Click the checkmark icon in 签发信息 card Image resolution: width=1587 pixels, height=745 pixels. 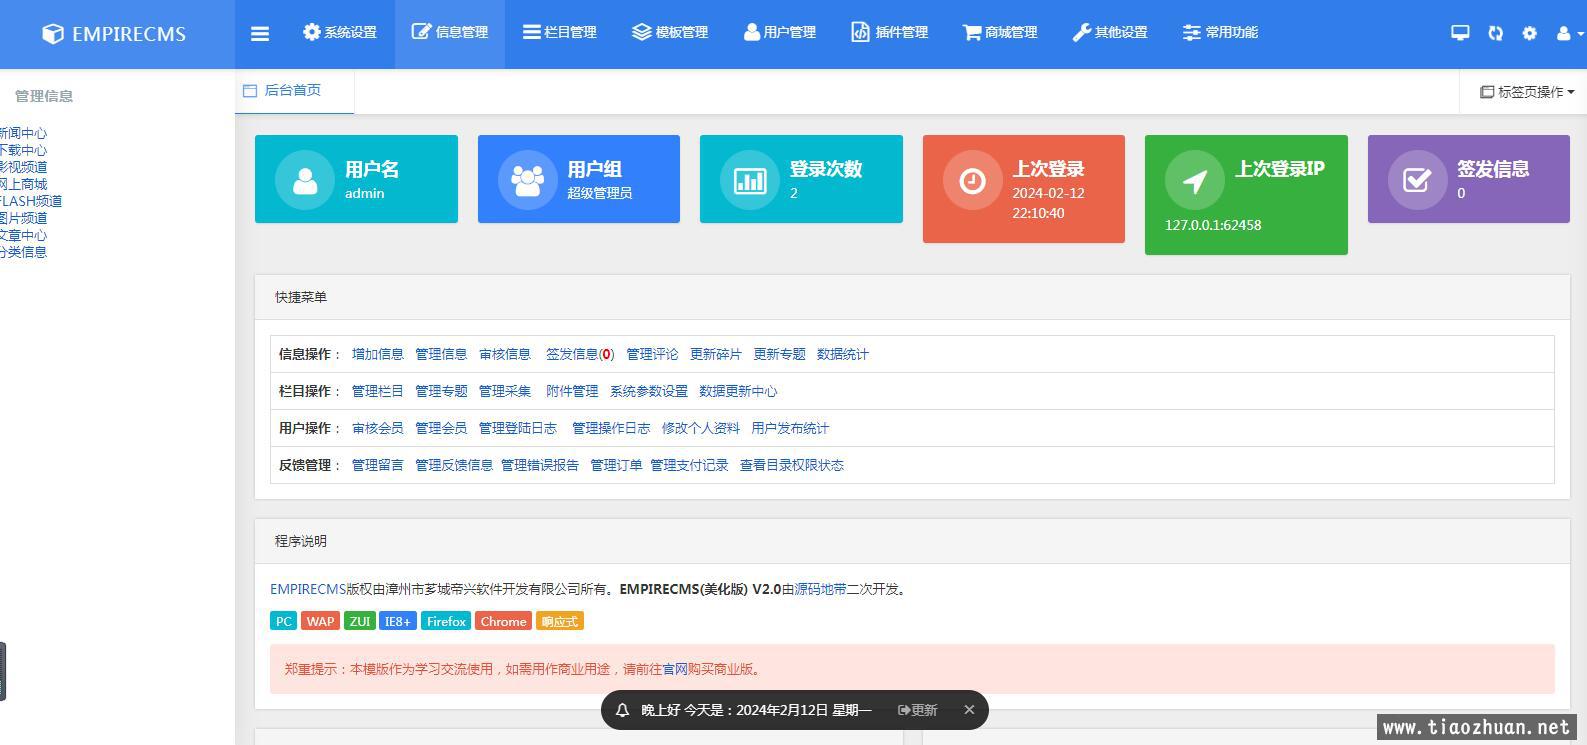(1417, 180)
